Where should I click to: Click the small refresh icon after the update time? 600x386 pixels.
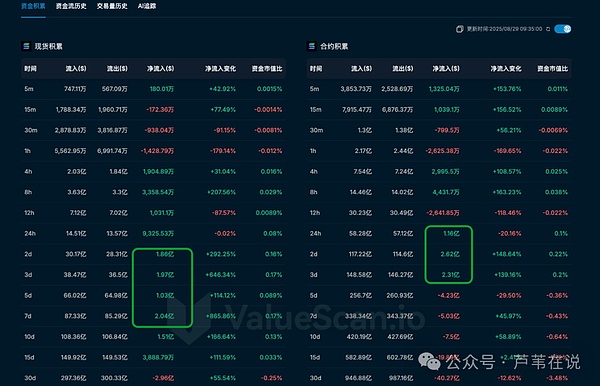548,29
